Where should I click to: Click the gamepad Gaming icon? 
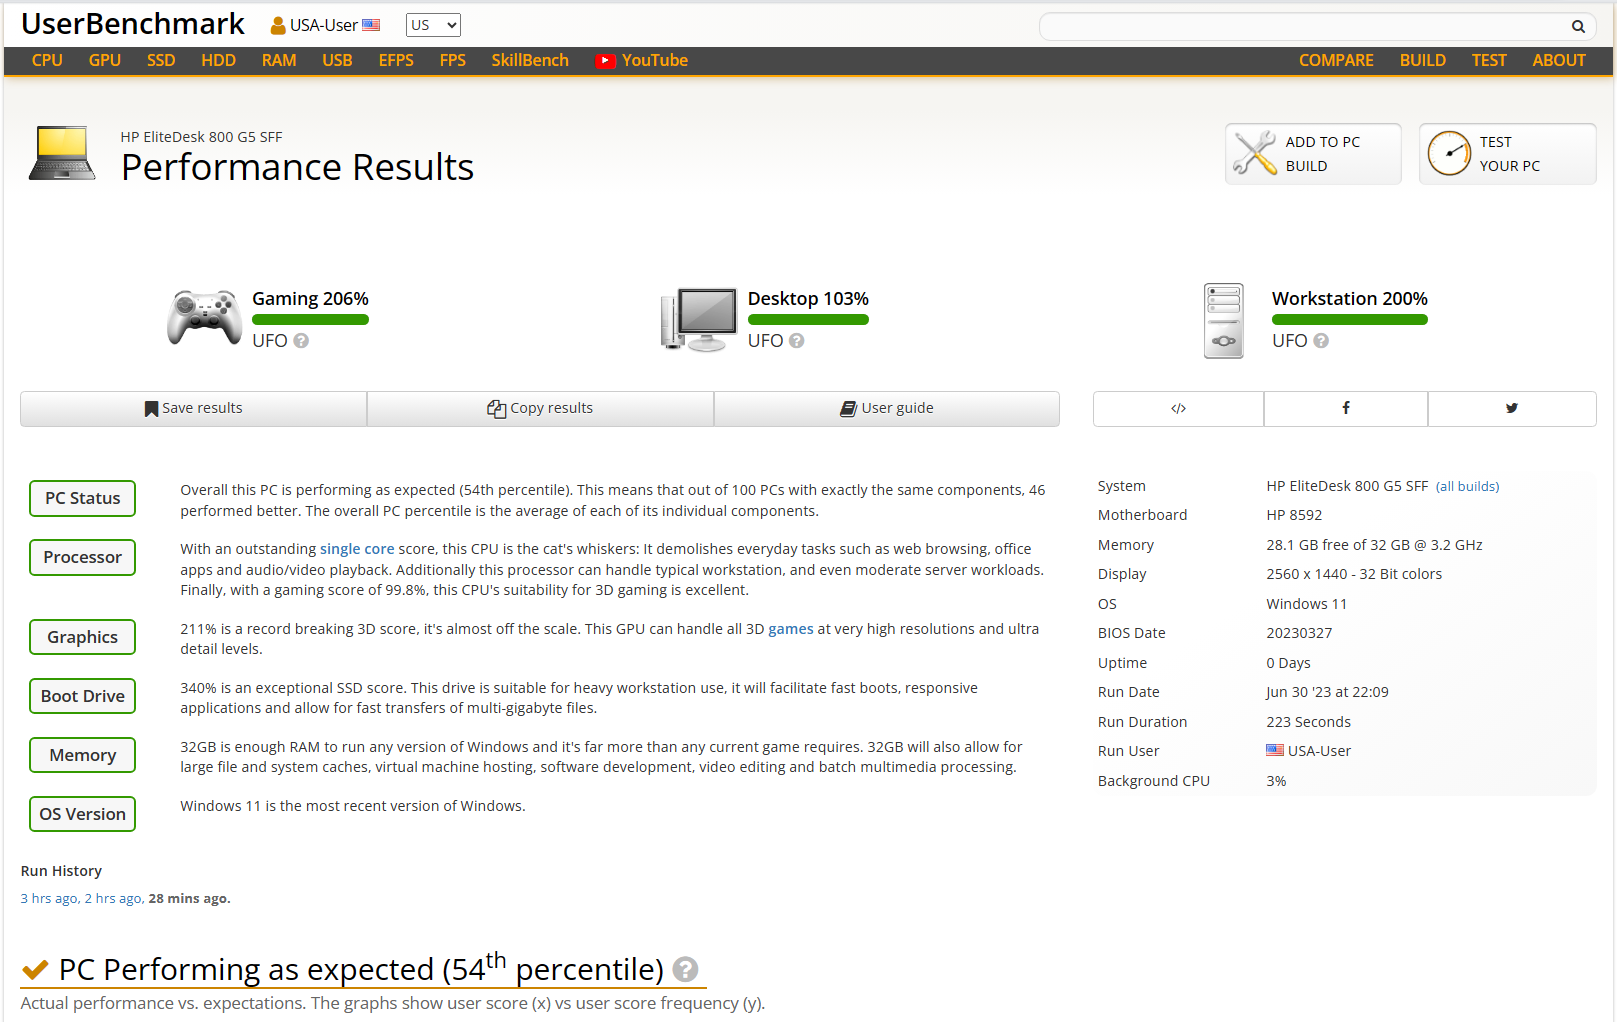coord(205,318)
